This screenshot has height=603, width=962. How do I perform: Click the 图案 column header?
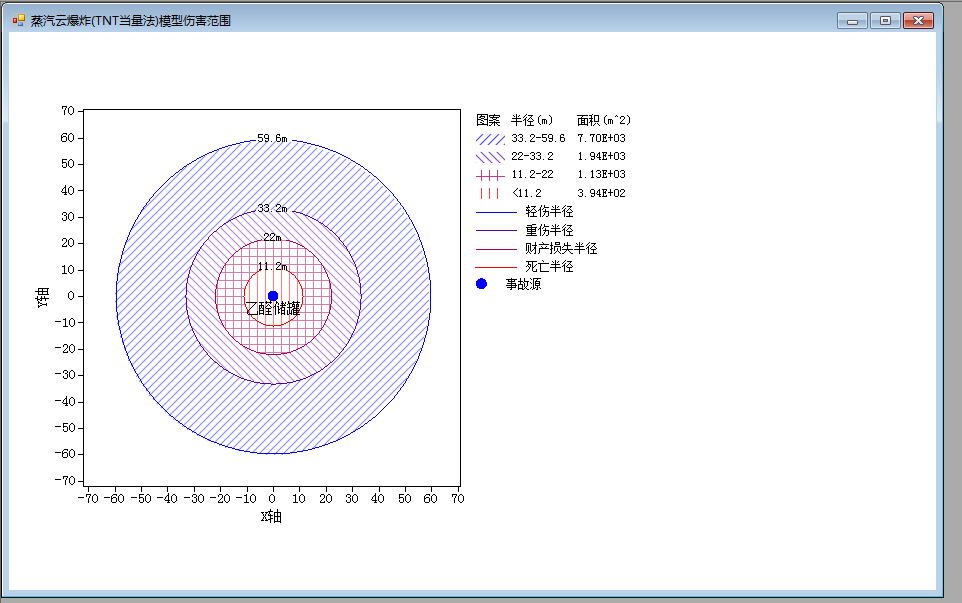tap(488, 120)
